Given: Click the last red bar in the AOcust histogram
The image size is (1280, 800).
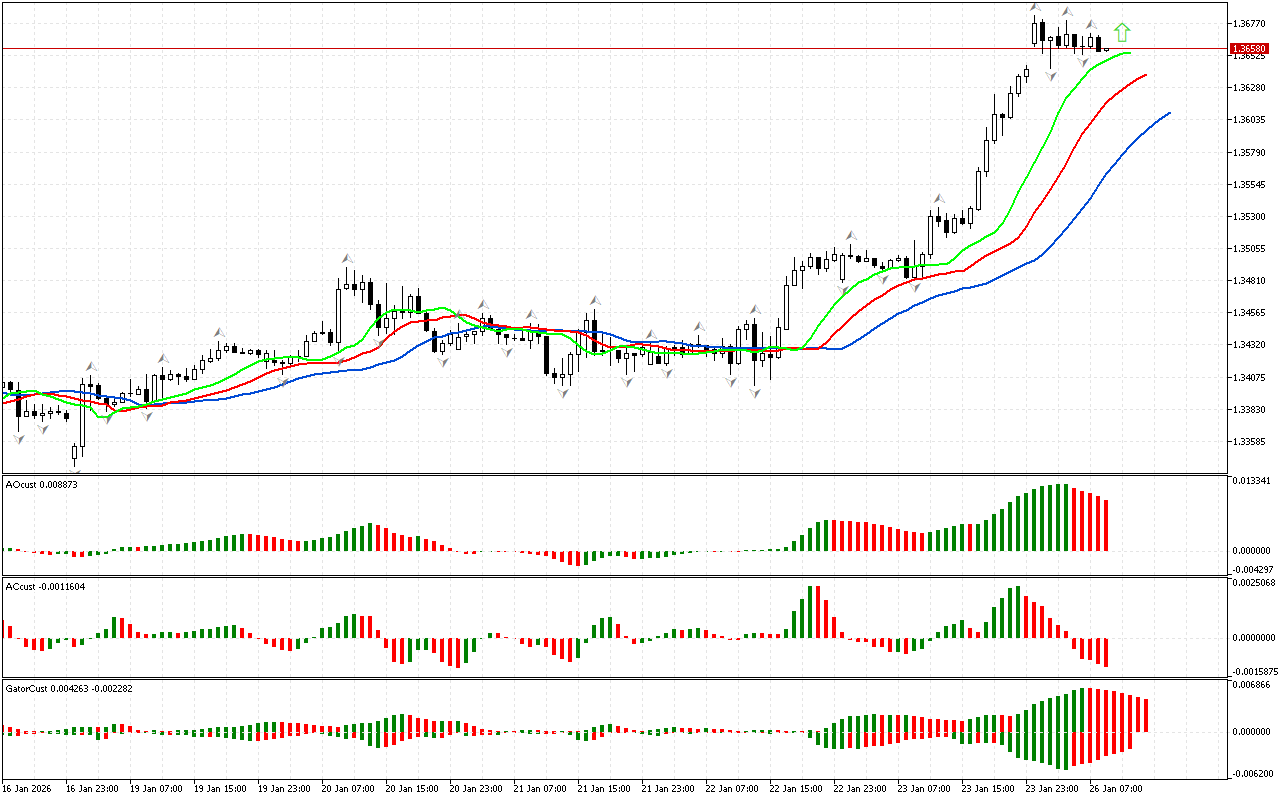Looking at the screenshot, I should pos(1106,525).
